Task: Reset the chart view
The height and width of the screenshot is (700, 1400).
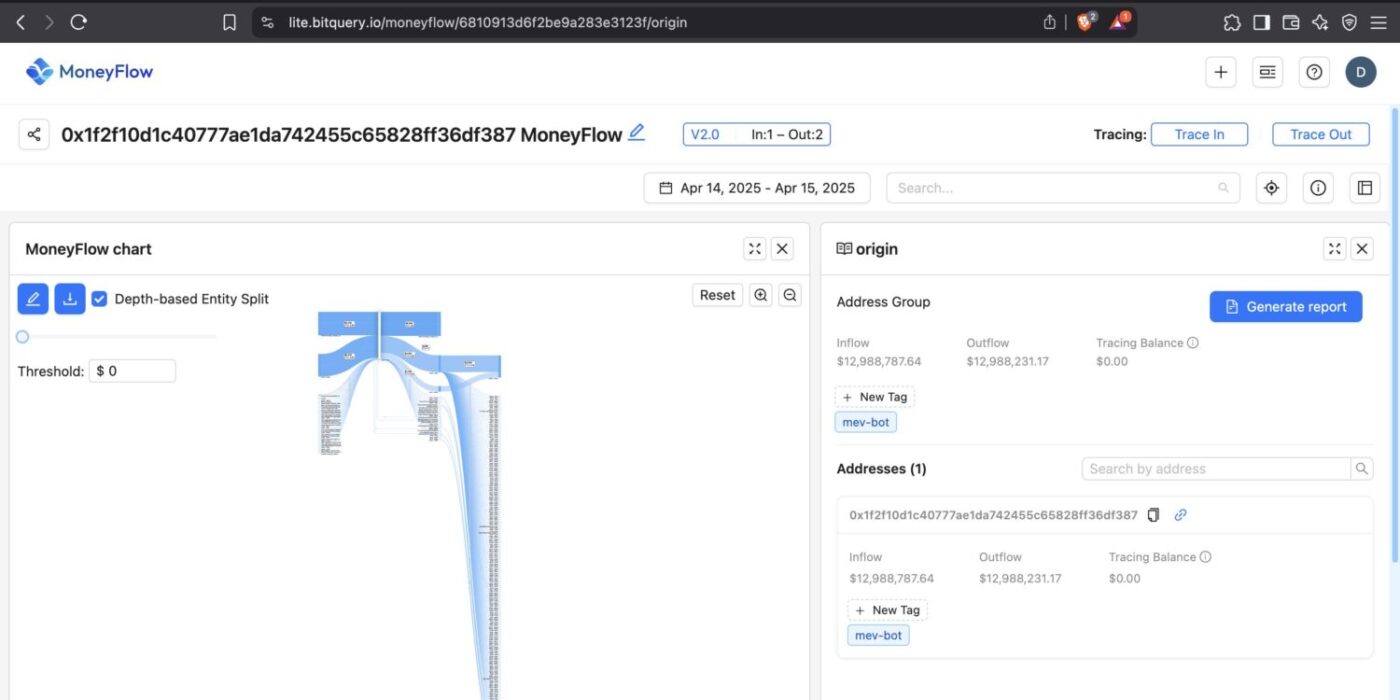Action: point(717,295)
